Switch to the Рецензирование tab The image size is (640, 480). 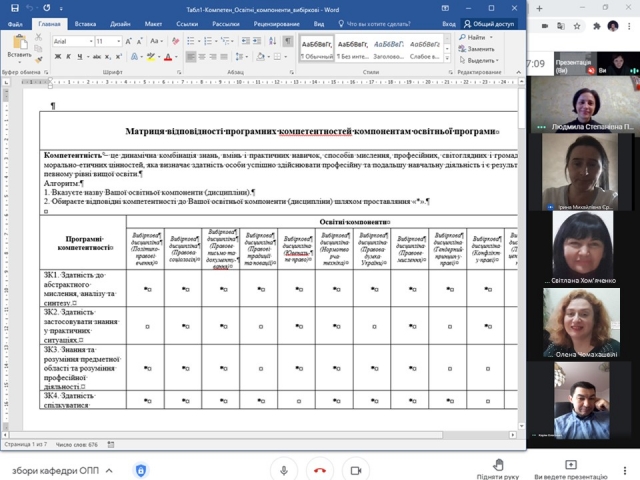(x=274, y=22)
